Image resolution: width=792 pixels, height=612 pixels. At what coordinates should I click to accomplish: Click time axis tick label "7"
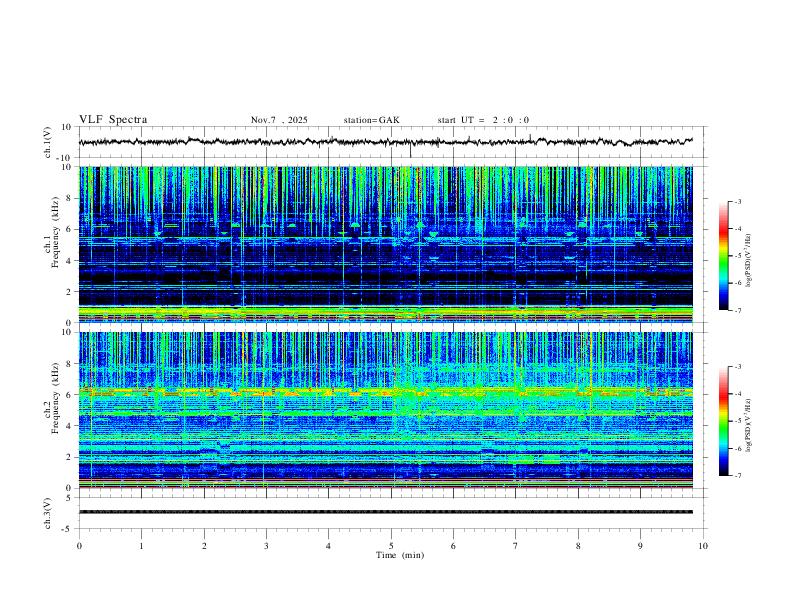516,546
